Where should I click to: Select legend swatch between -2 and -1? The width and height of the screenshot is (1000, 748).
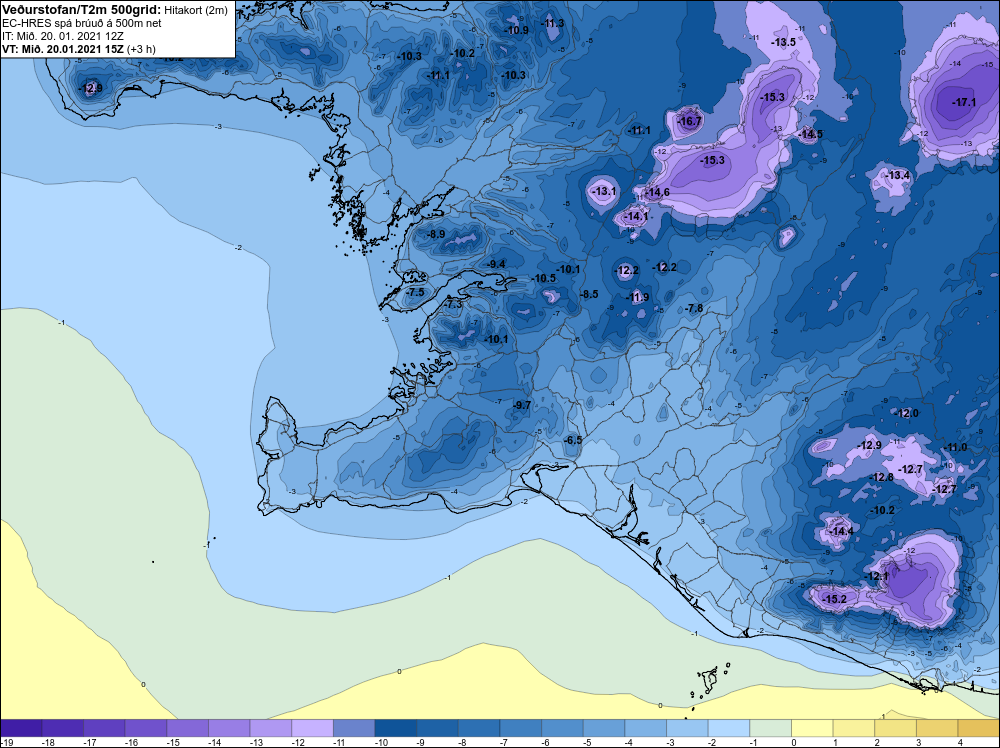[729, 728]
